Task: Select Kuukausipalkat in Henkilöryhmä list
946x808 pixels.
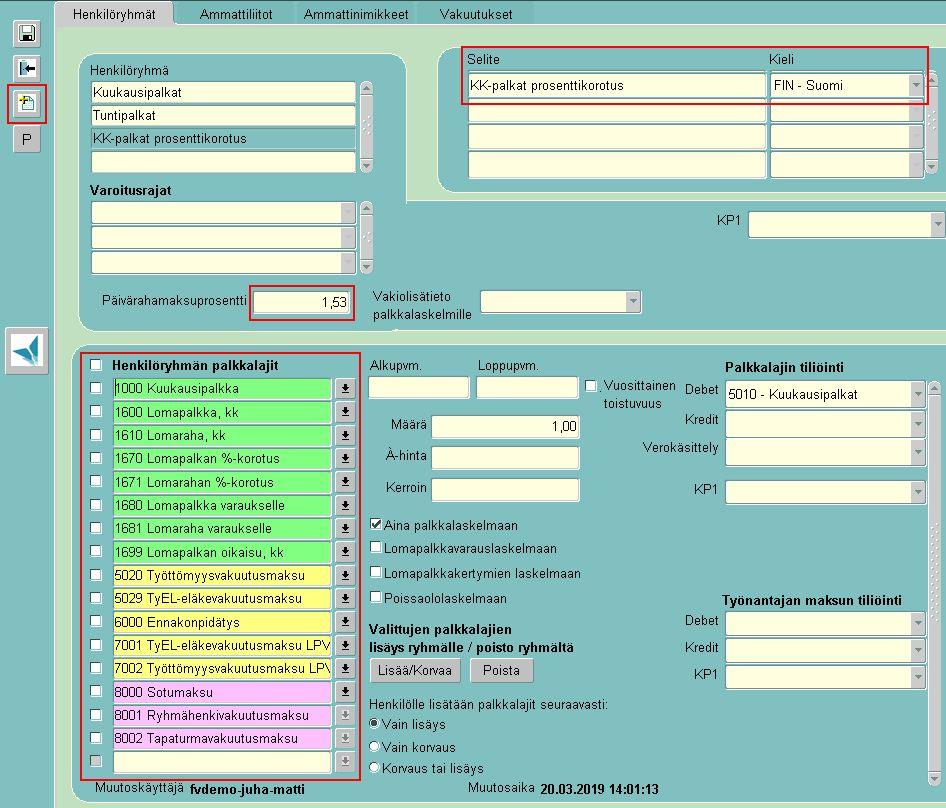Action: [223, 92]
